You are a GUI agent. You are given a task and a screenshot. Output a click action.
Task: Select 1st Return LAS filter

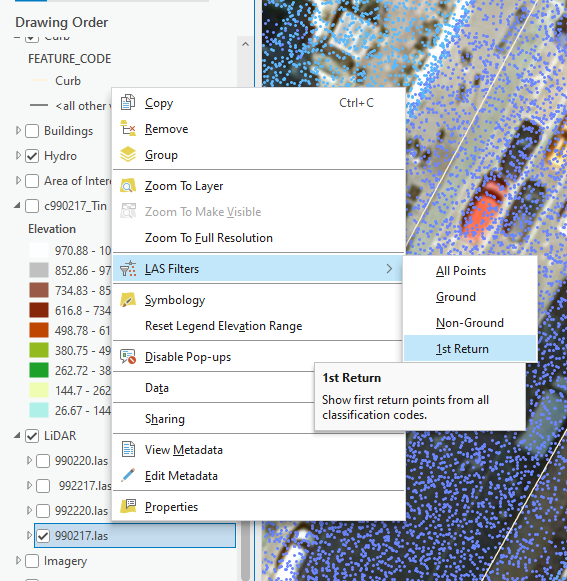point(470,349)
